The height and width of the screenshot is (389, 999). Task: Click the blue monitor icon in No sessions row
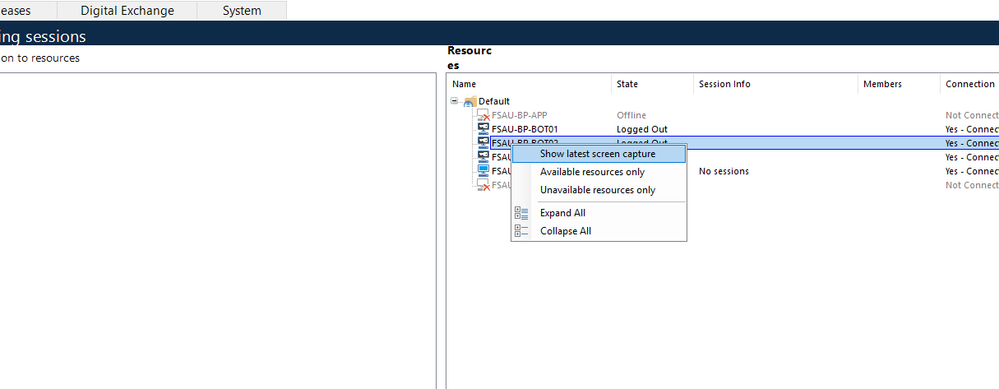point(484,171)
